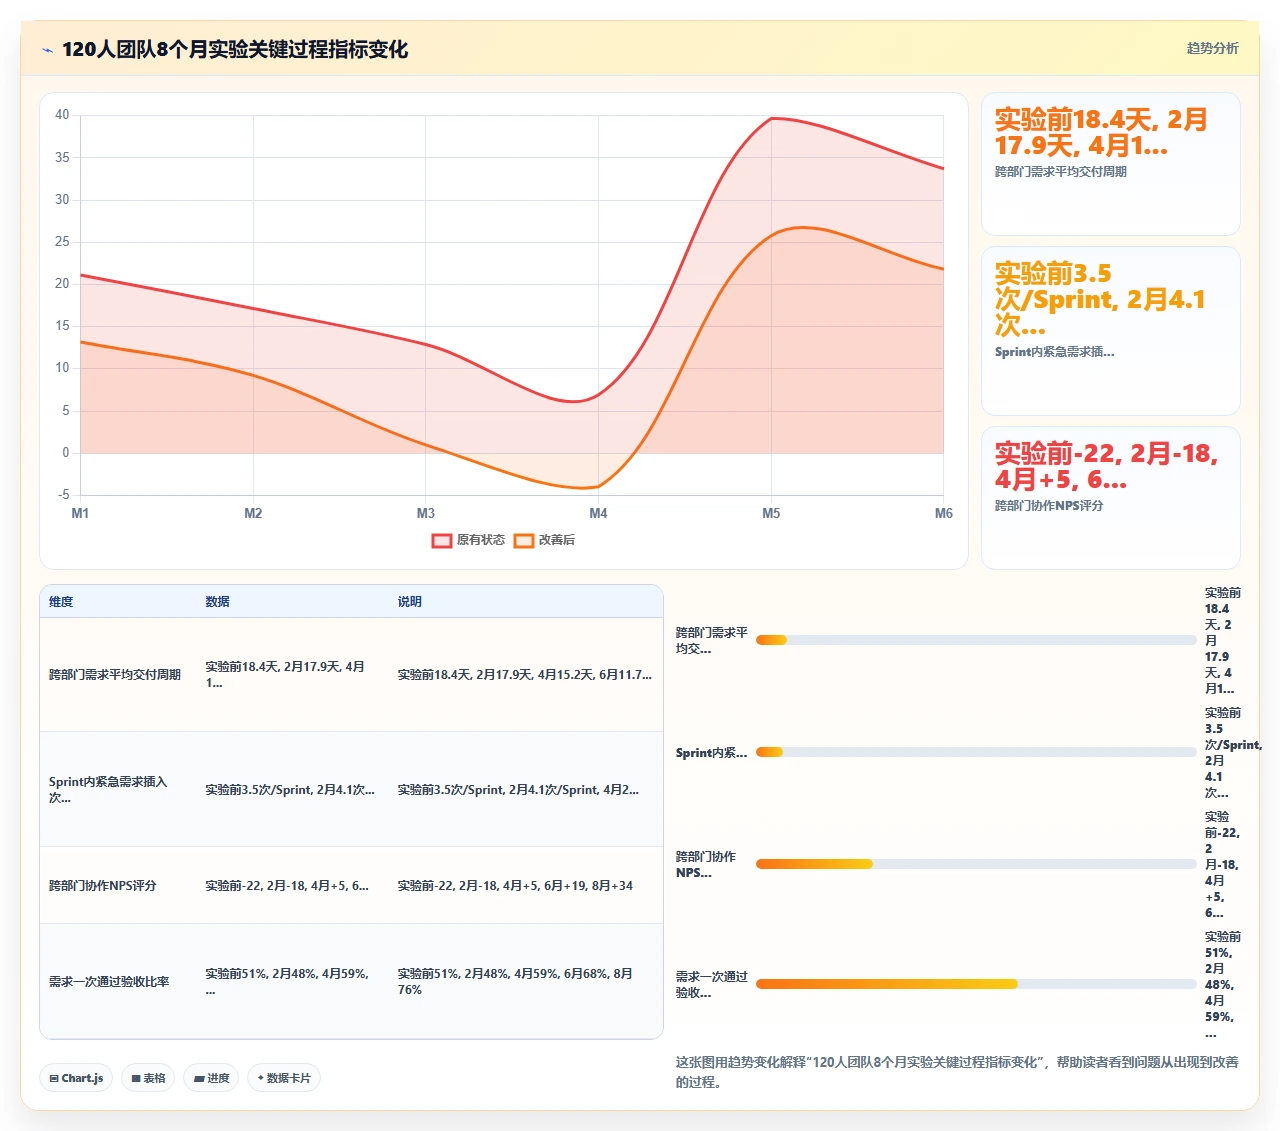The image size is (1280, 1131).
Task: Click the 维度 column header
Action: (x=61, y=602)
